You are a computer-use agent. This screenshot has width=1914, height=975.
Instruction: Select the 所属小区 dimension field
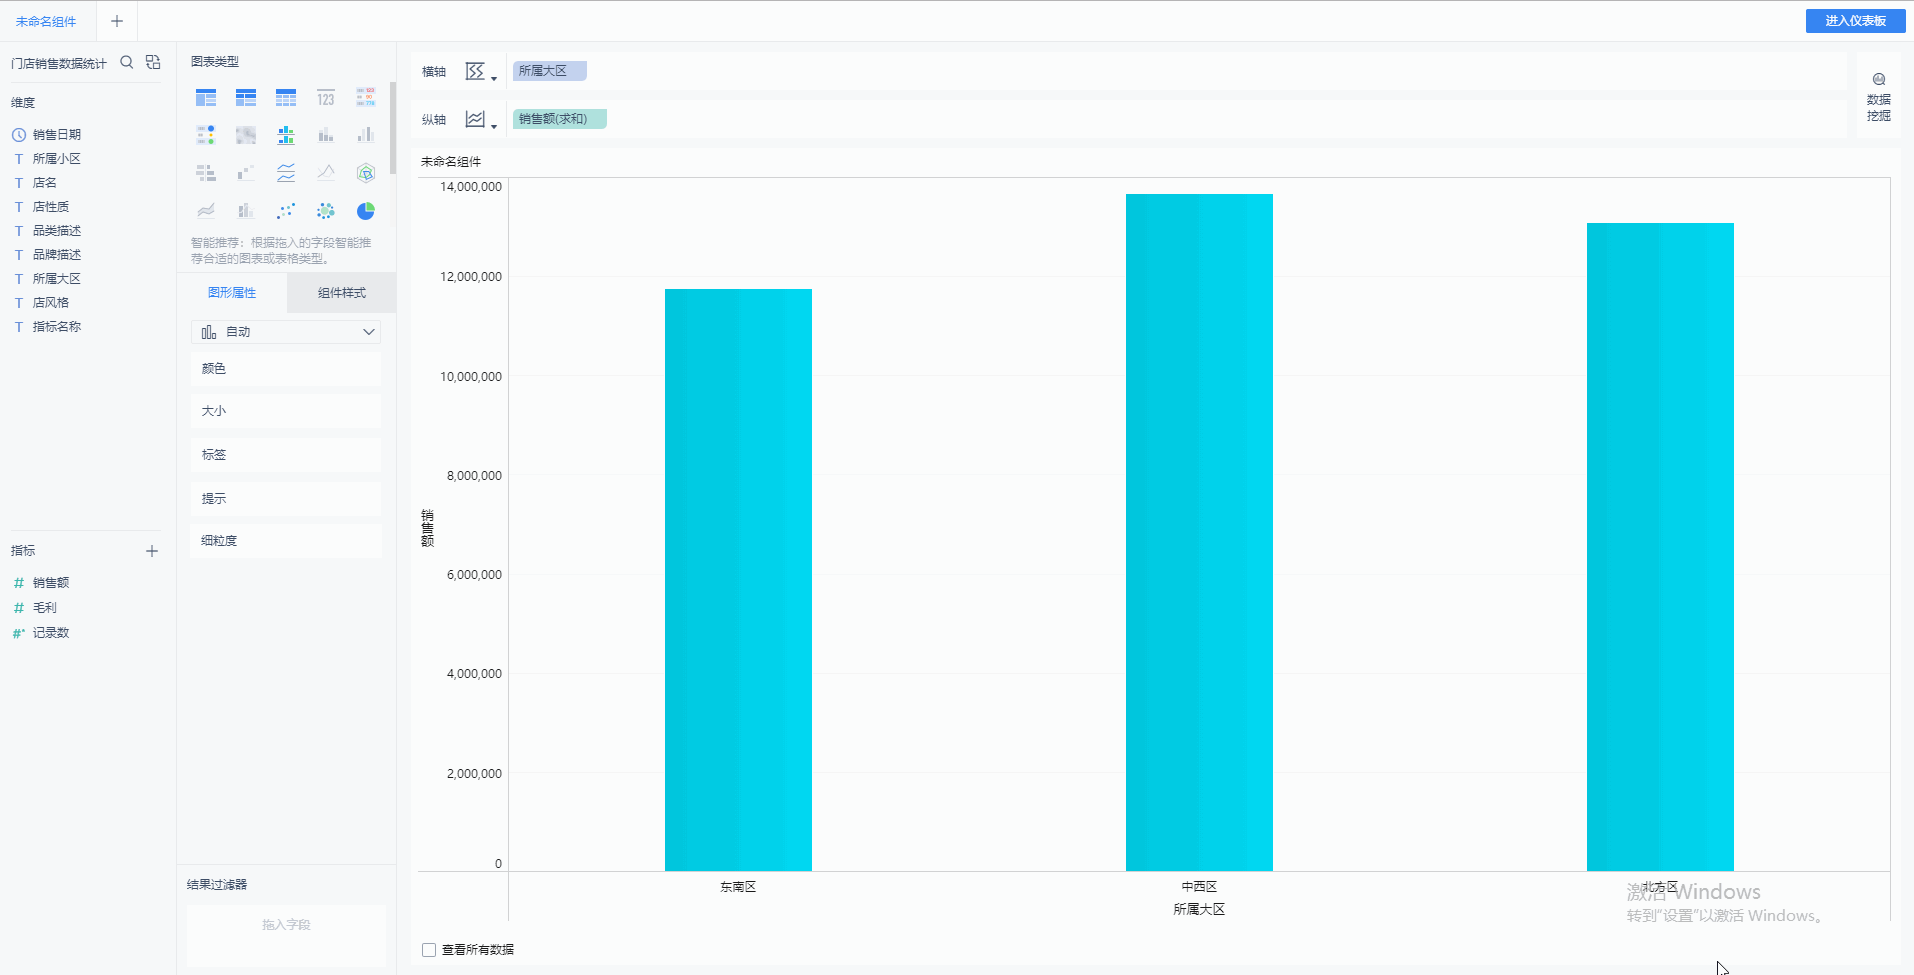coord(57,159)
